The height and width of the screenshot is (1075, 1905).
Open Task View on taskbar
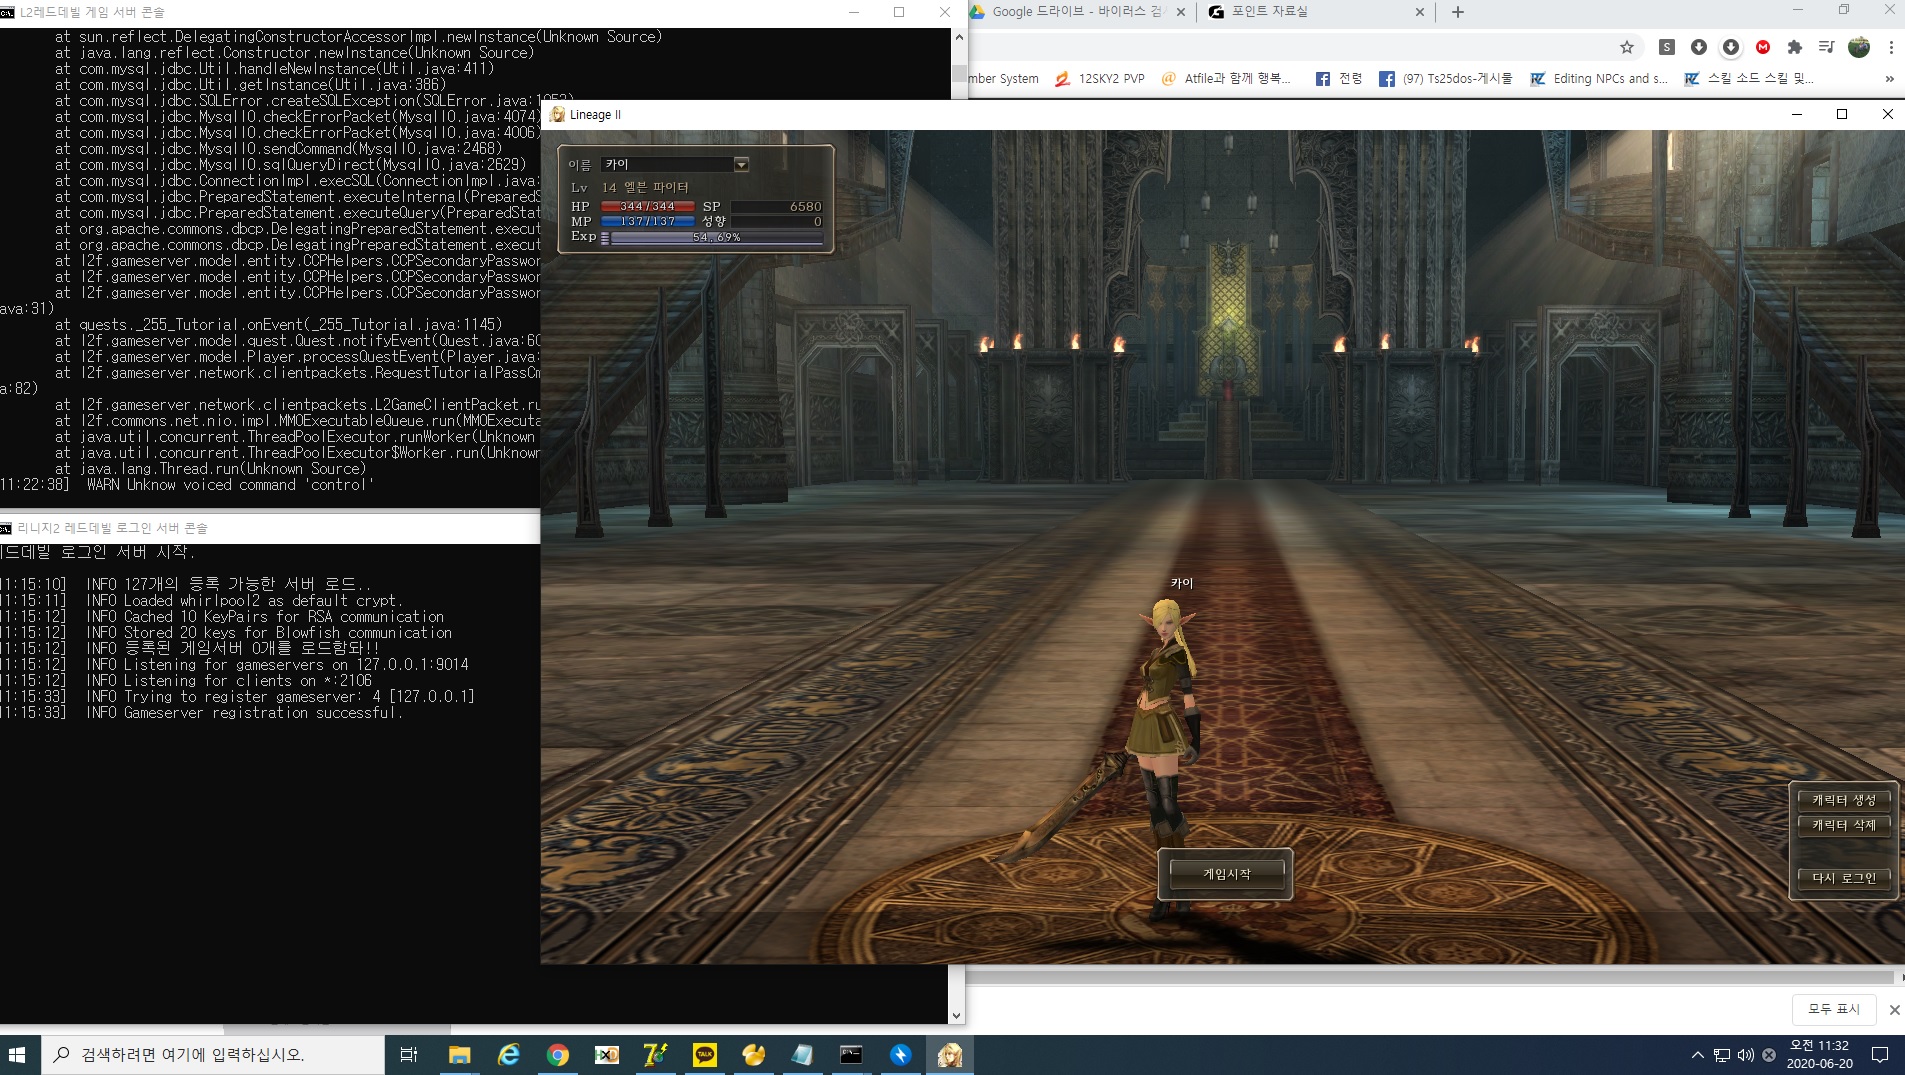tap(409, 1054)
